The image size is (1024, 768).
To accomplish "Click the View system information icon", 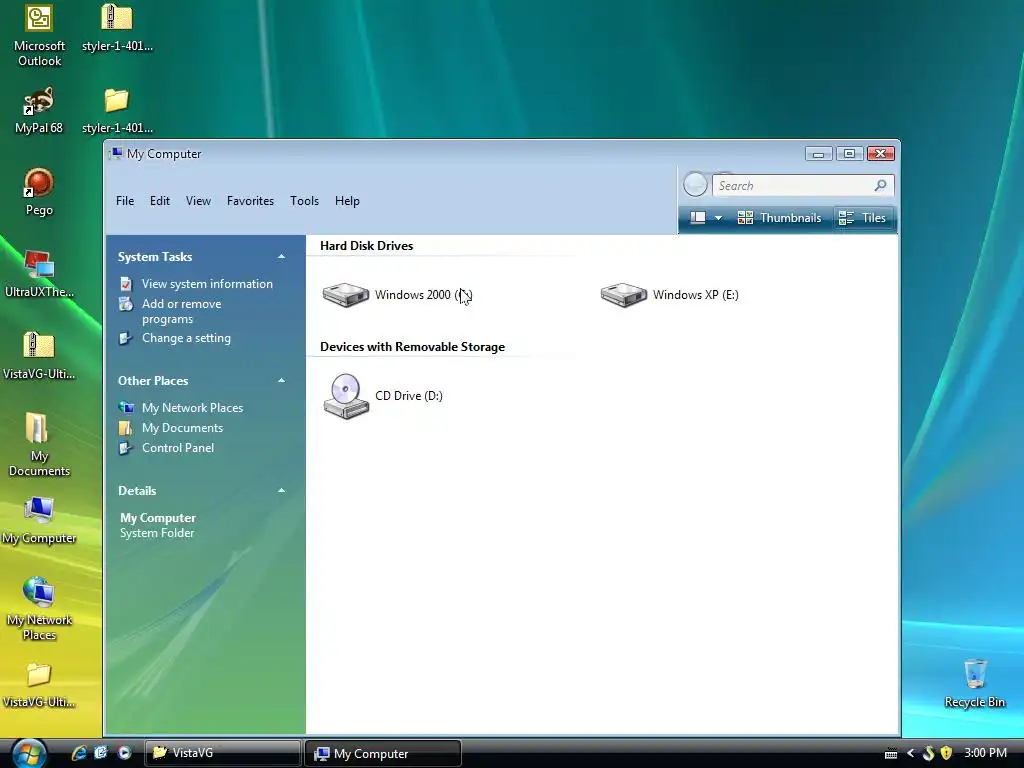I will tap(126, 284).
